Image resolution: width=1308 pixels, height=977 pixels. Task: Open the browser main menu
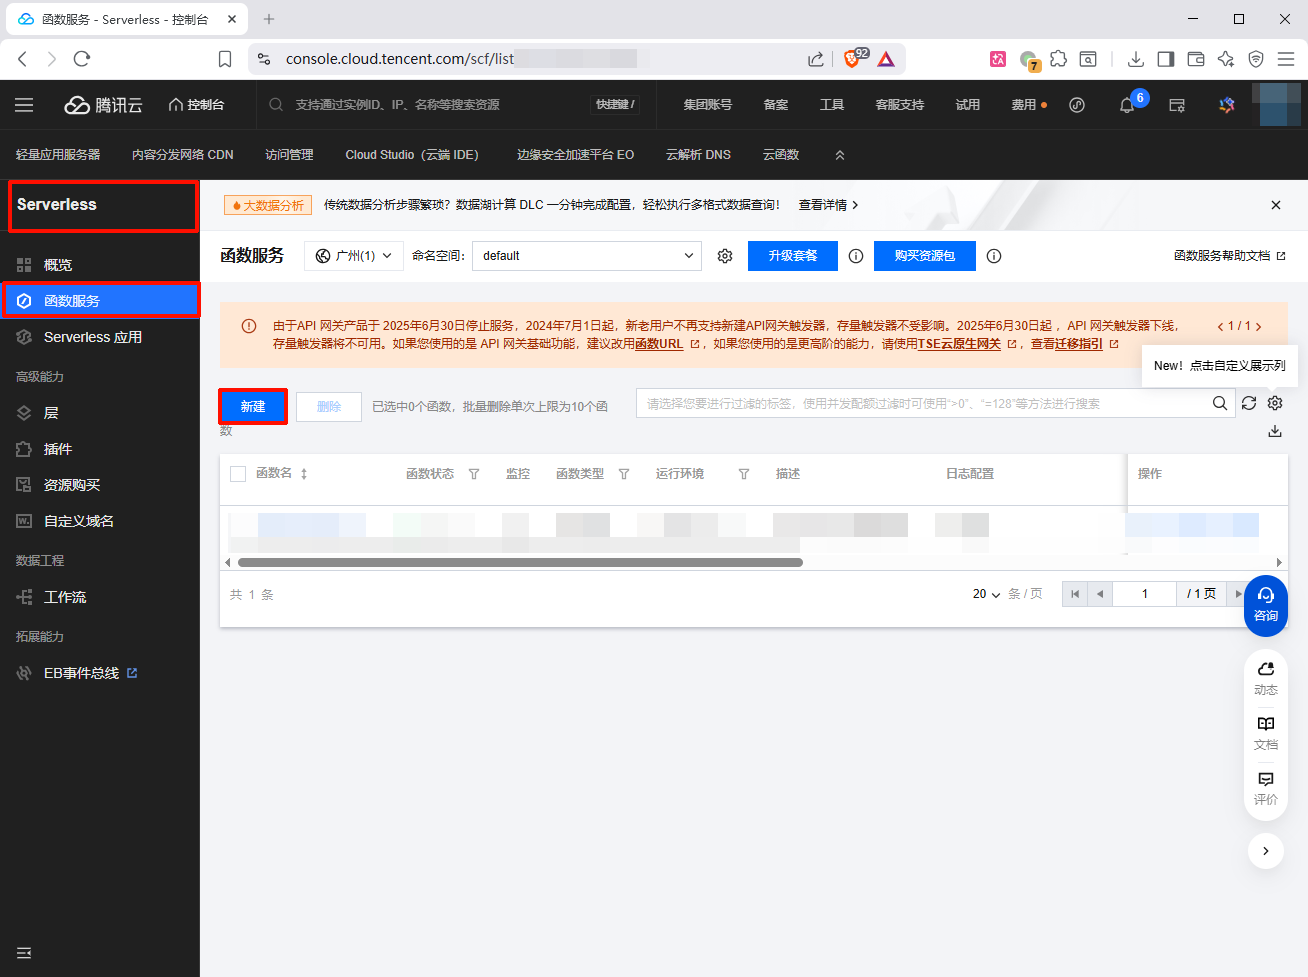click(1286, 59)
